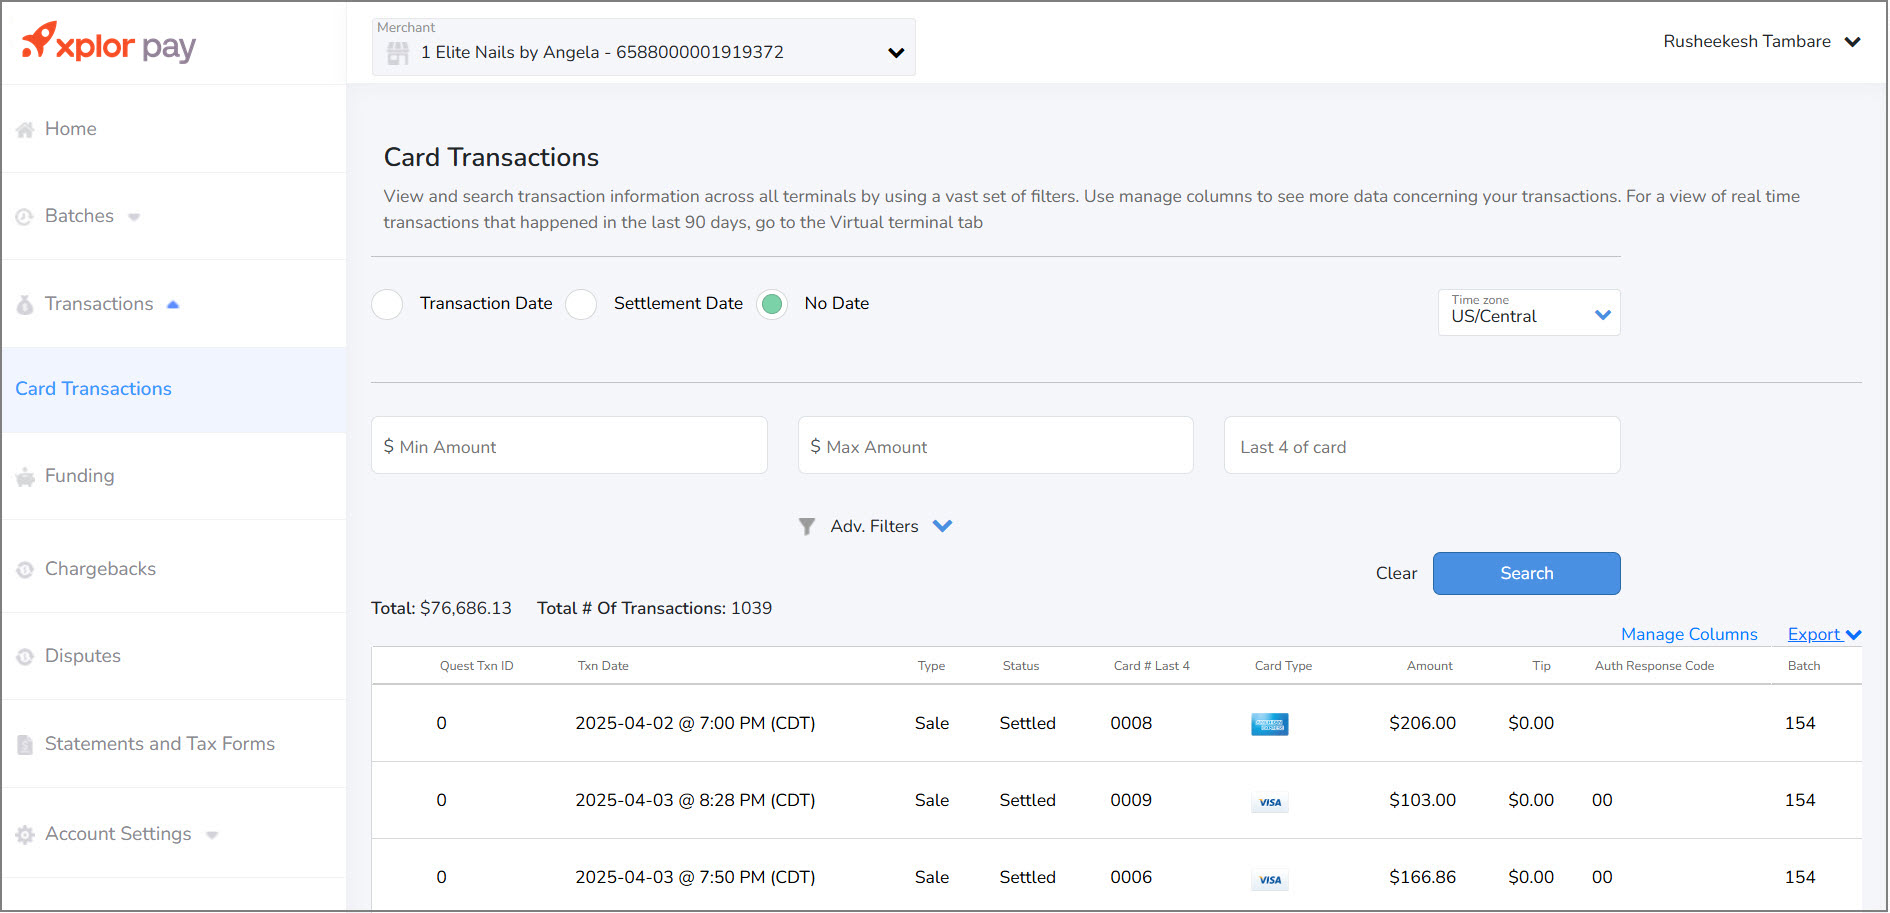Click the Statements and Tax Forms document icon

pos(25,745)
